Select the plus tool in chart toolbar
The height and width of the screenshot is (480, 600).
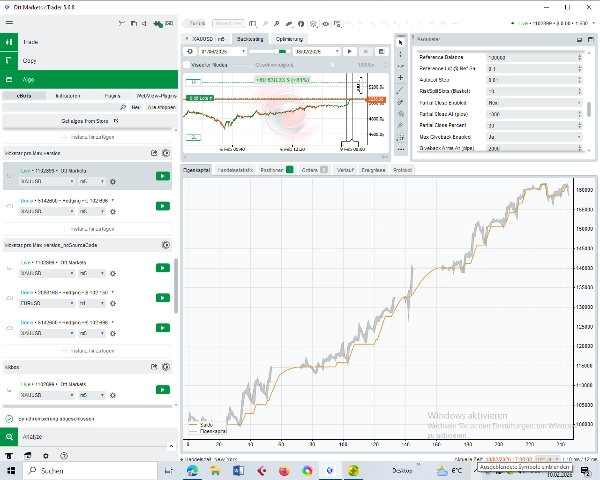point(401,78)
